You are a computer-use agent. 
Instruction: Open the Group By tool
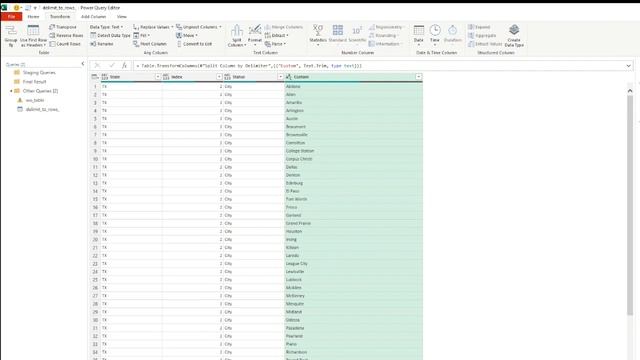point(11,35)
